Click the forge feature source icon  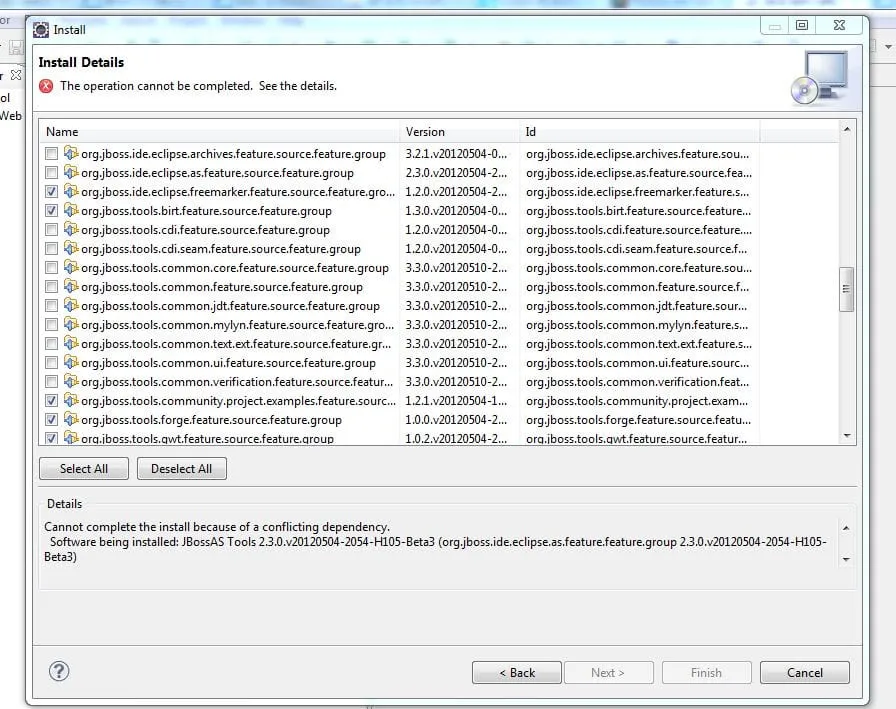tap(71, 419)
